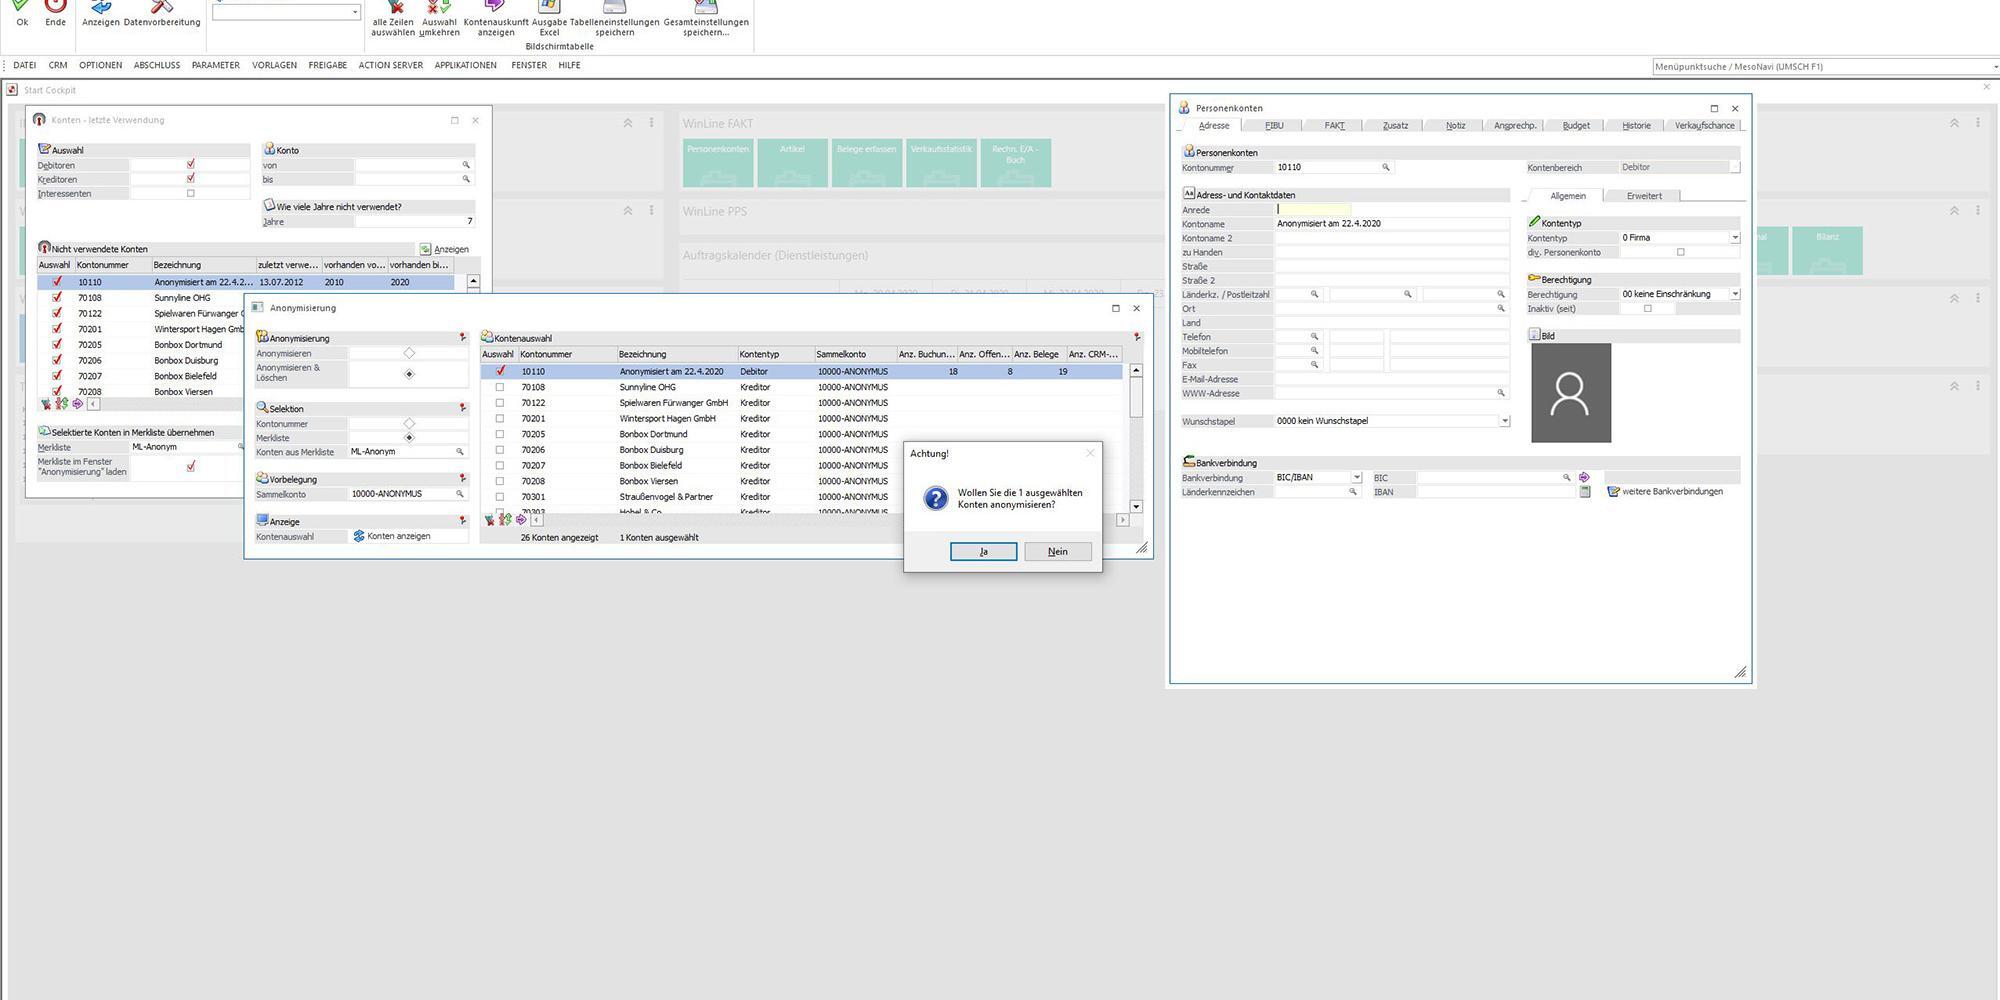Viewport: 2000px width, 1000px height.
Task: Click the 'weitere Bankverbindungen' link
Action: [1665, 492]
